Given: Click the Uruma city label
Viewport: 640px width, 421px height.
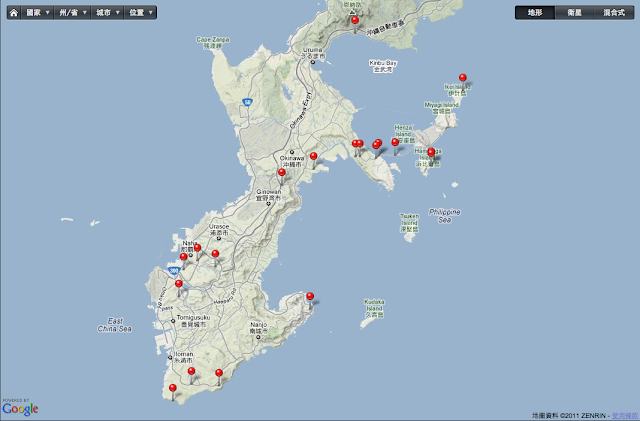Looking at the screenshot, I should [x=313, y=53].
